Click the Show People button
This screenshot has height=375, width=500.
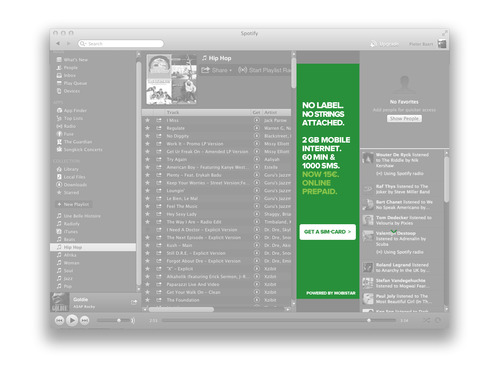pyautogui.click(x=404, y=119)
